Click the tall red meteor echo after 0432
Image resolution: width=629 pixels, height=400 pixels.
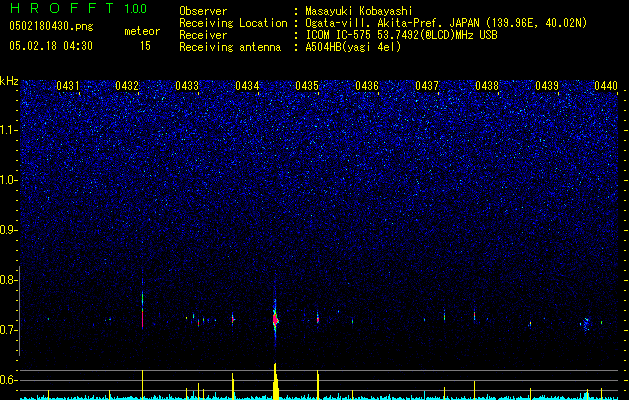(142, 311)
